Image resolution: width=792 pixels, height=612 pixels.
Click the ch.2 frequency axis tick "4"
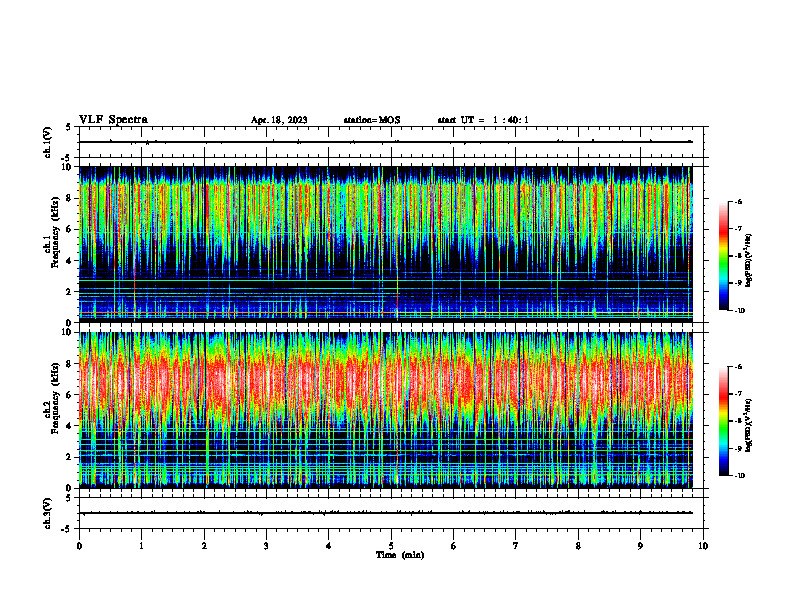pos(70,426)
